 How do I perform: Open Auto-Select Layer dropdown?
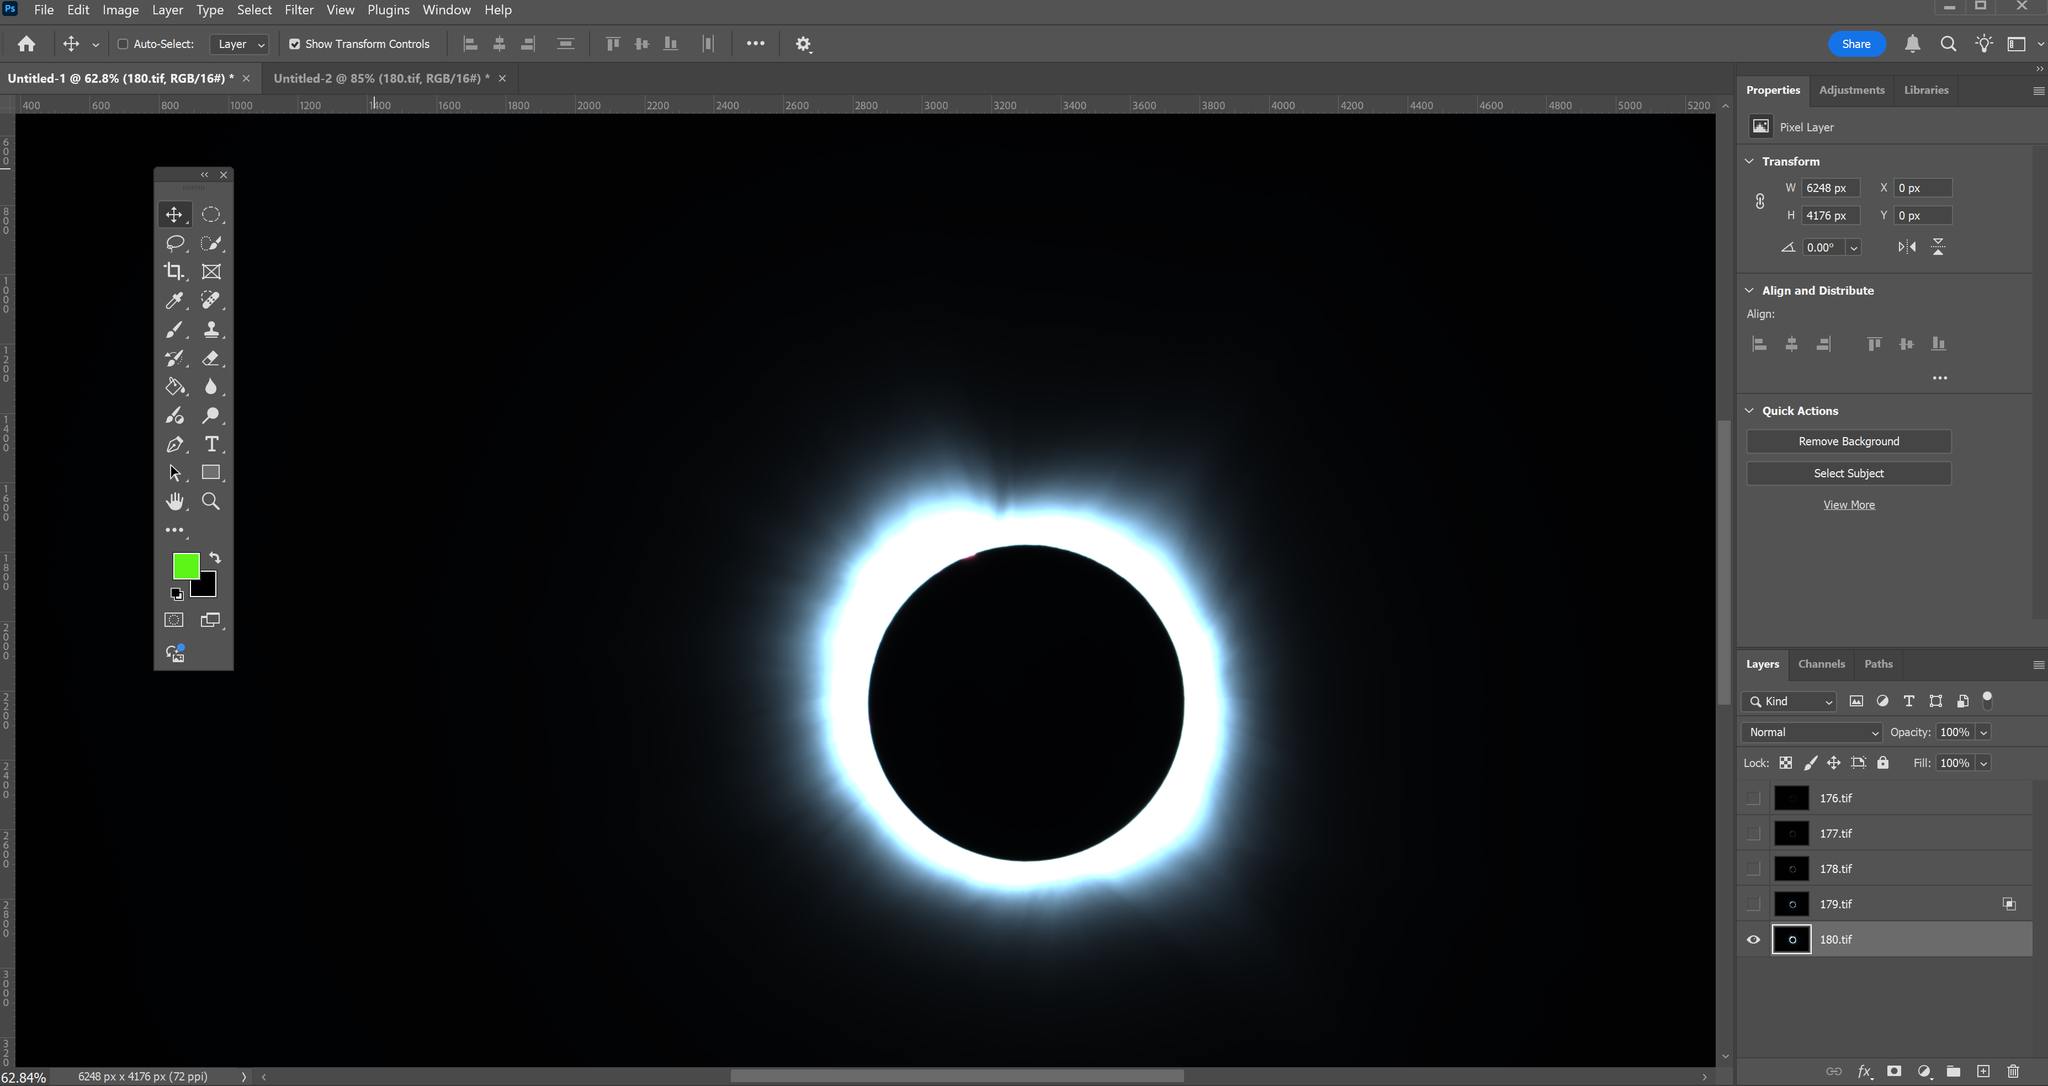tap(239, 44)
